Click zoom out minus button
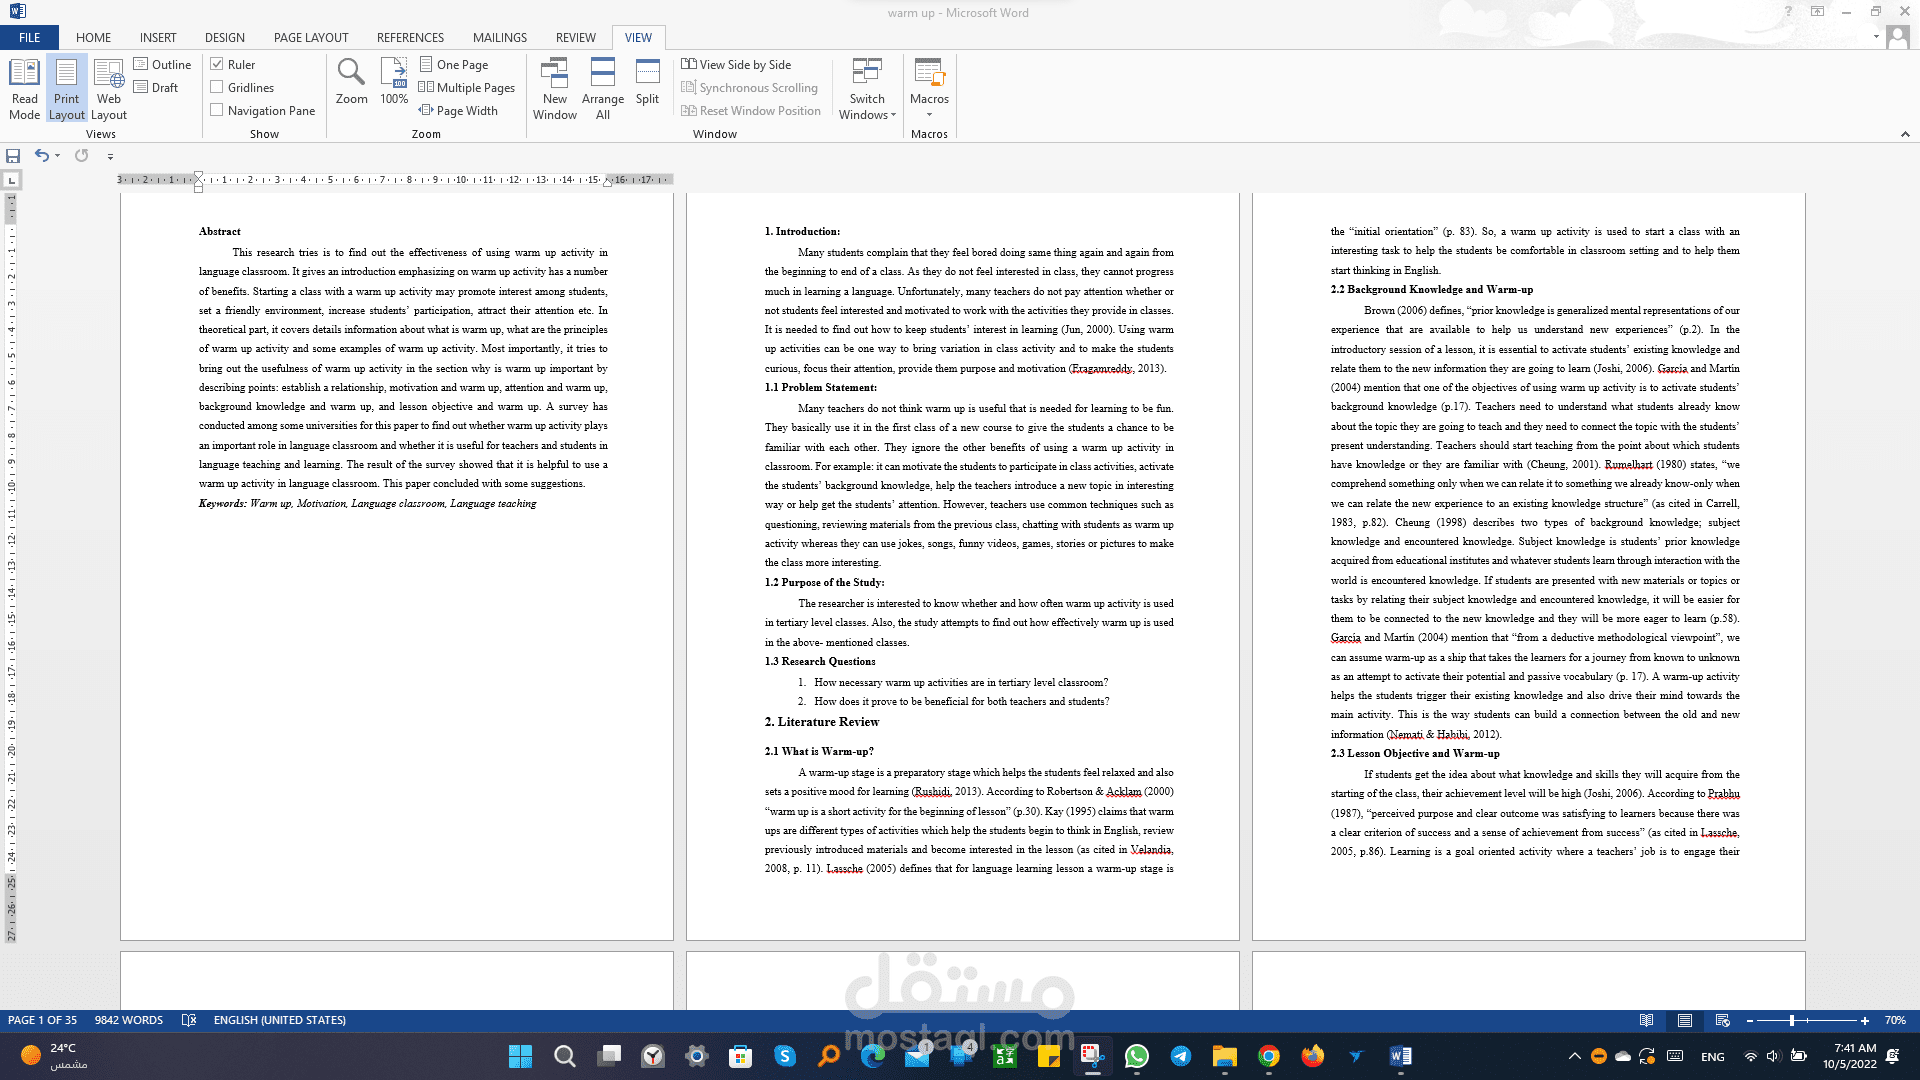This screenshot has width=1920, height=1080. (1749, 1020)
